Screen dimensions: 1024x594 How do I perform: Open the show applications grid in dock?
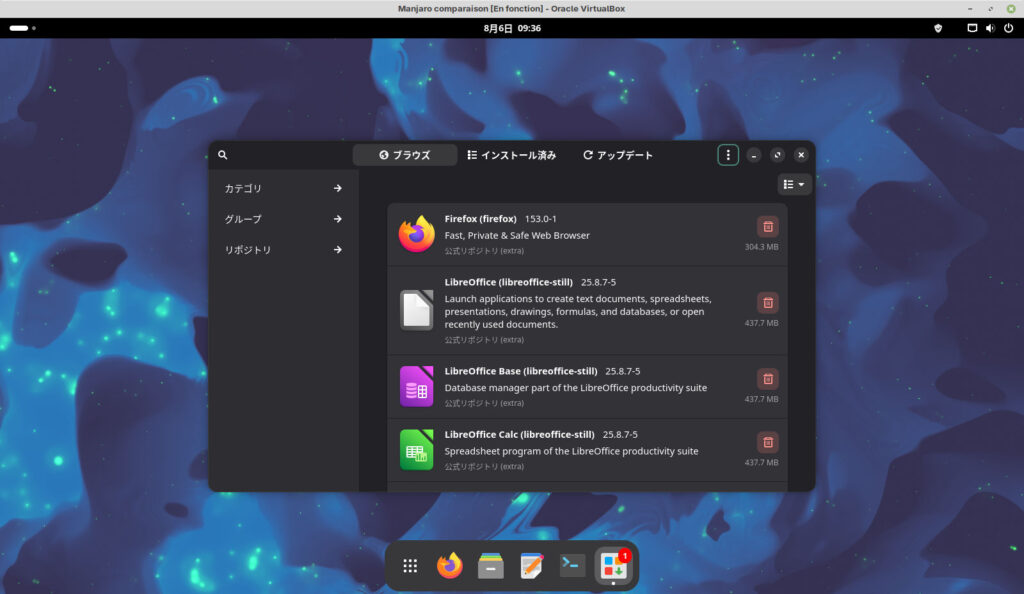409,566
